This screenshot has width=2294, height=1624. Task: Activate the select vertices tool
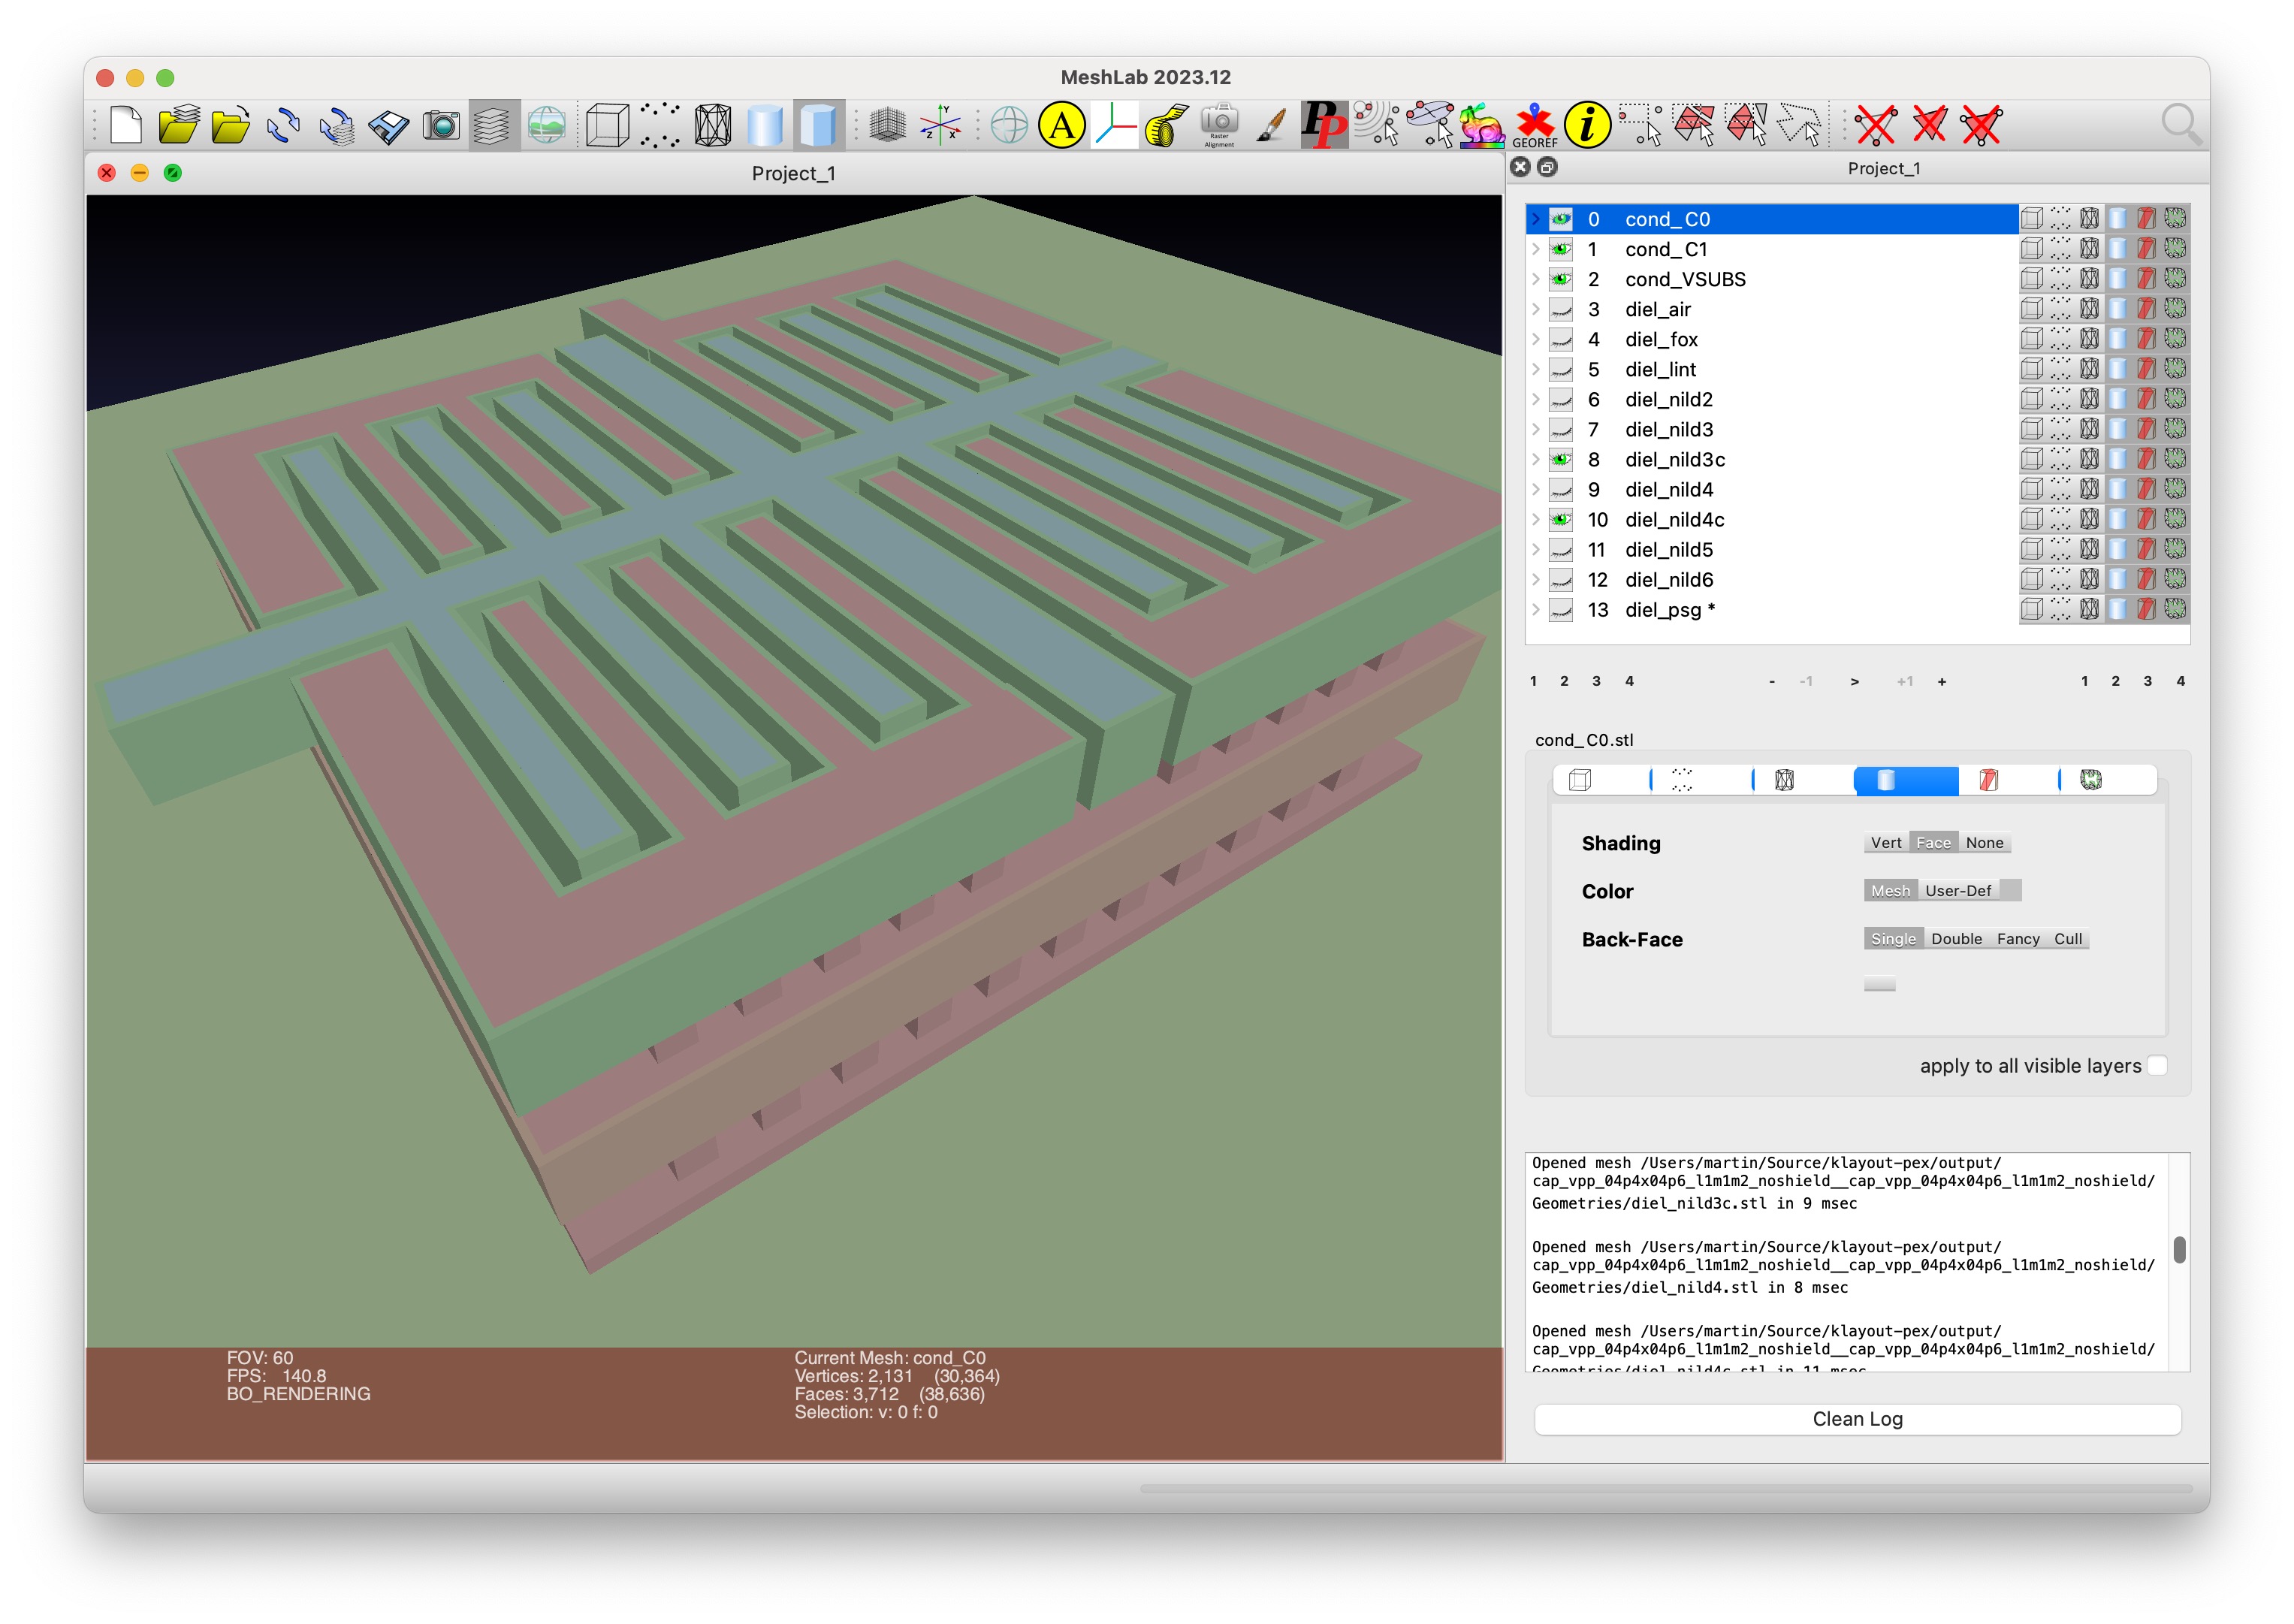pos(1640,125)
